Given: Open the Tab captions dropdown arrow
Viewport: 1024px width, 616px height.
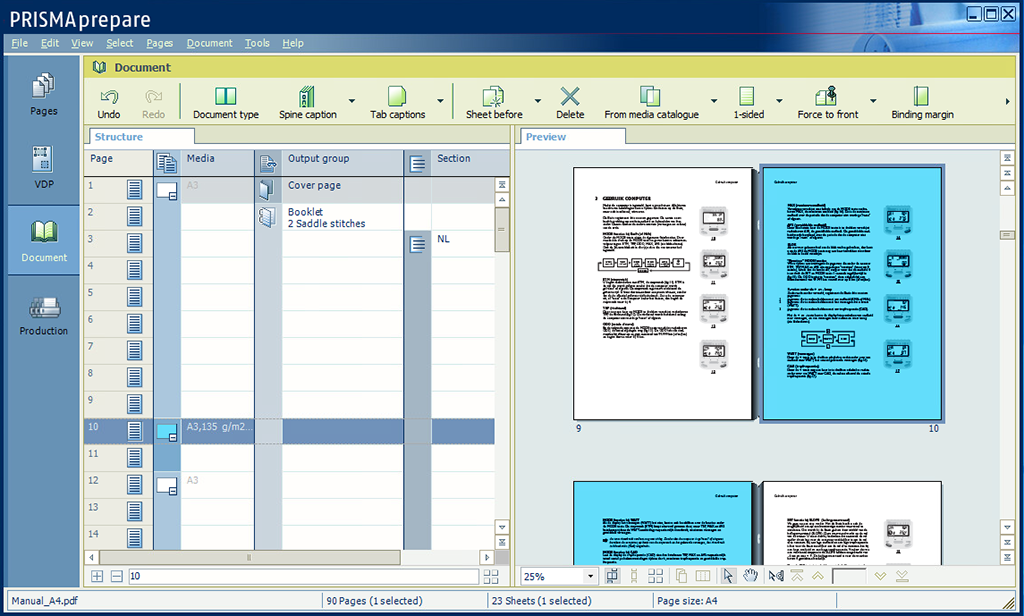Looking at the screenshot, I should click(x=440, y=101).
